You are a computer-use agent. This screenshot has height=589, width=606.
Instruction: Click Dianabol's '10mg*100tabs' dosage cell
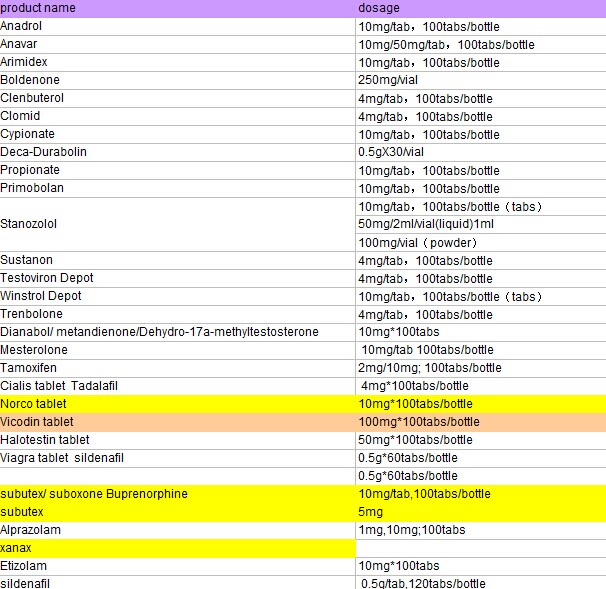pyautogui.click(x=481, y=332)
